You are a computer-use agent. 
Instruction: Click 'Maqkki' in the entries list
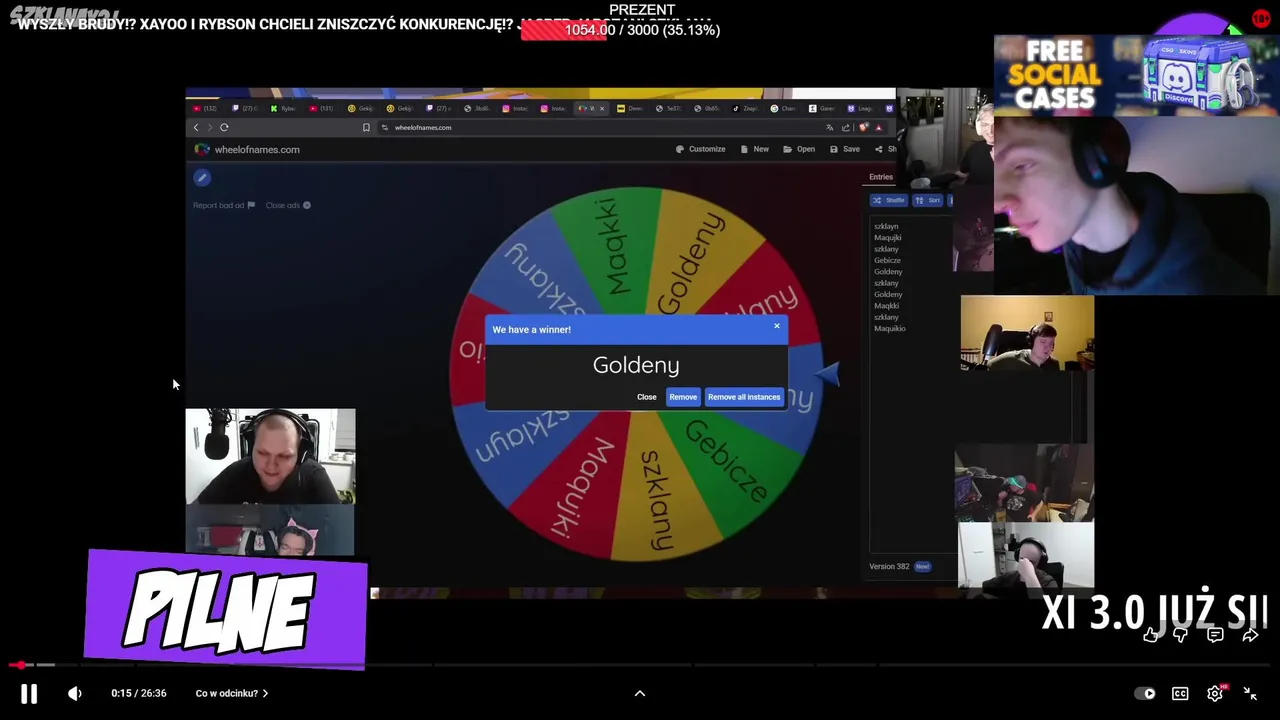point(886,306)
